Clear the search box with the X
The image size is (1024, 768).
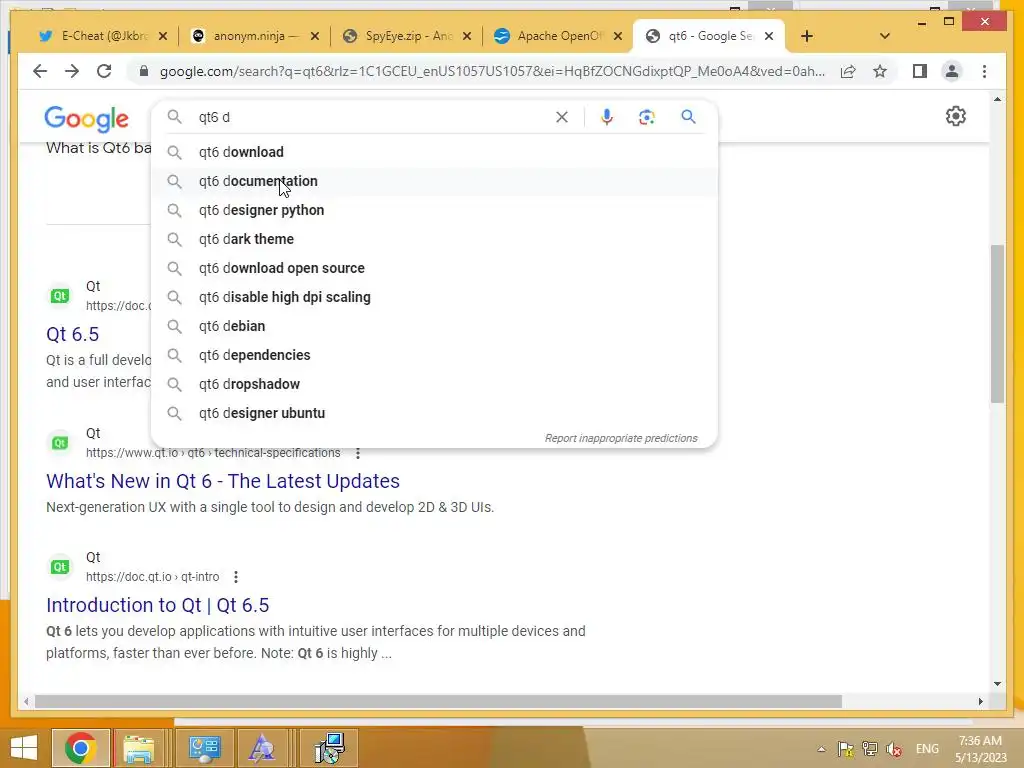[562, 117]
